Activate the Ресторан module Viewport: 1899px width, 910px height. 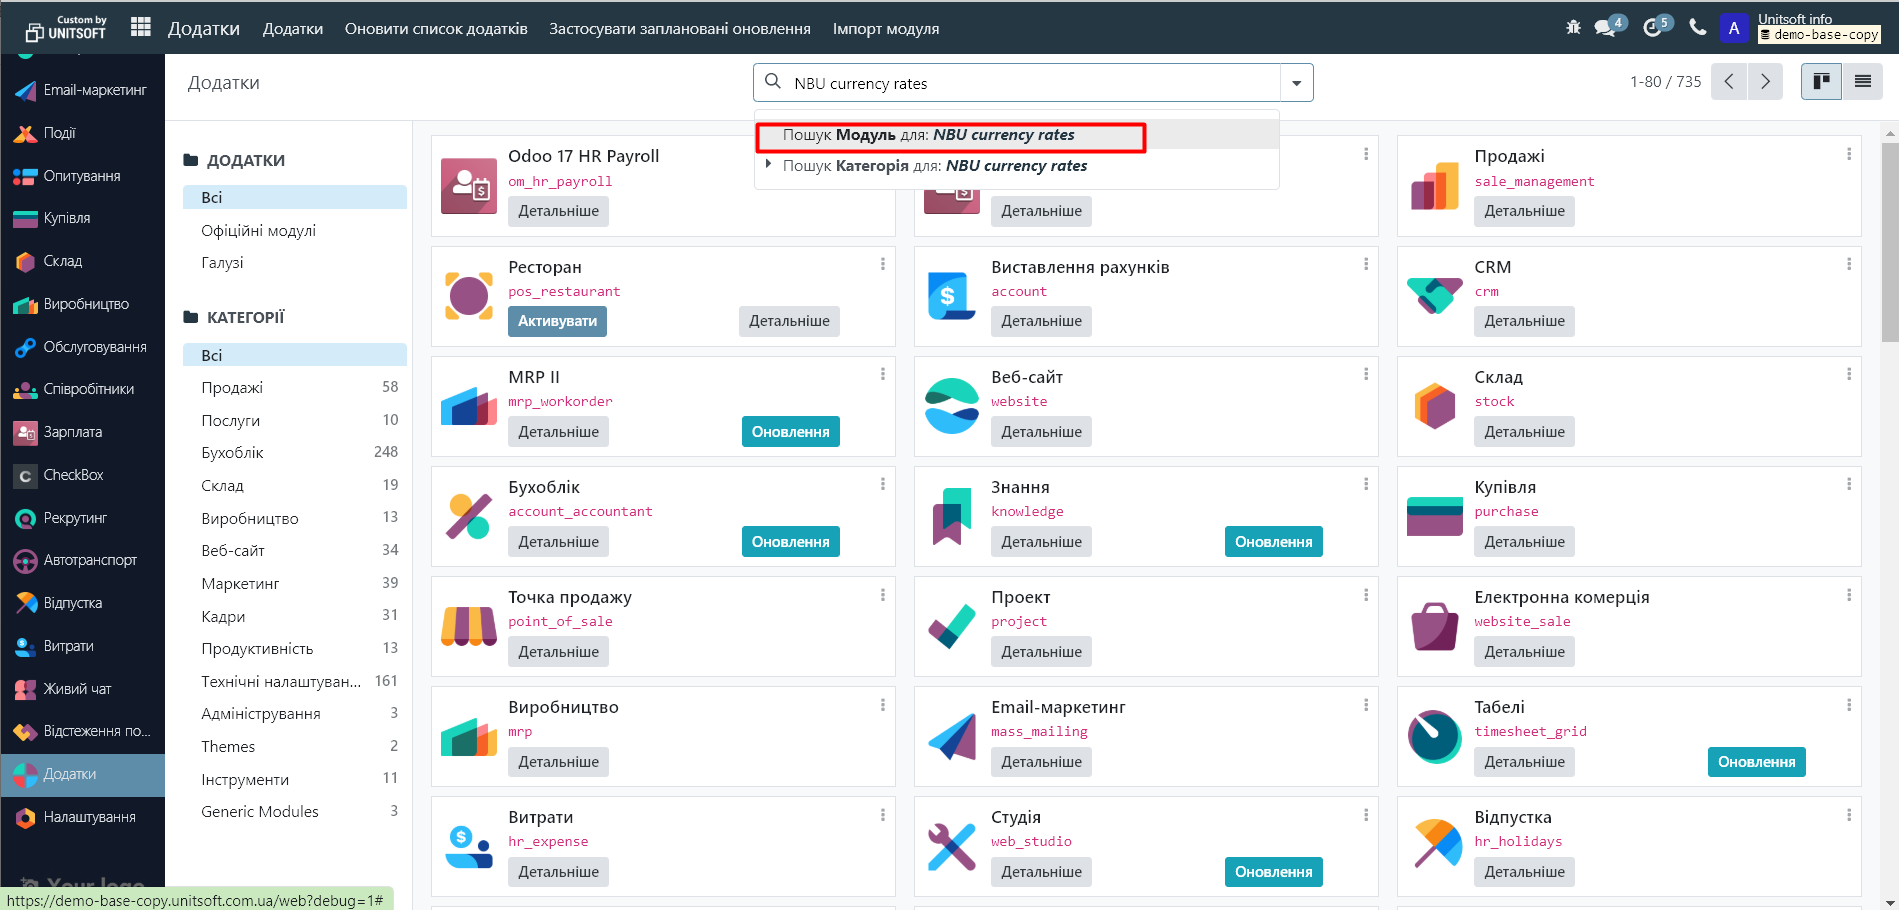pyautogui.click(x=557, y=321)
